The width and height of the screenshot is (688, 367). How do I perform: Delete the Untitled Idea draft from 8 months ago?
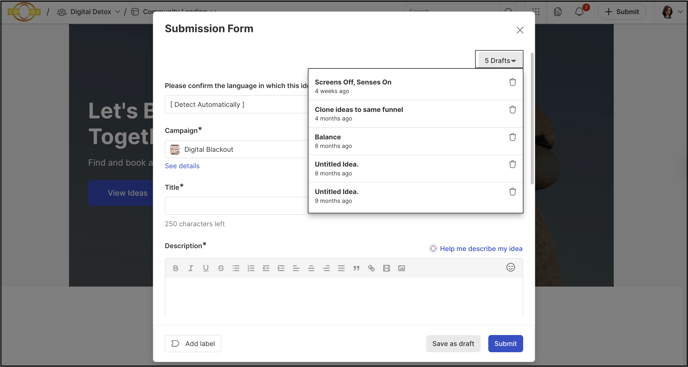[x=512, y=164]
